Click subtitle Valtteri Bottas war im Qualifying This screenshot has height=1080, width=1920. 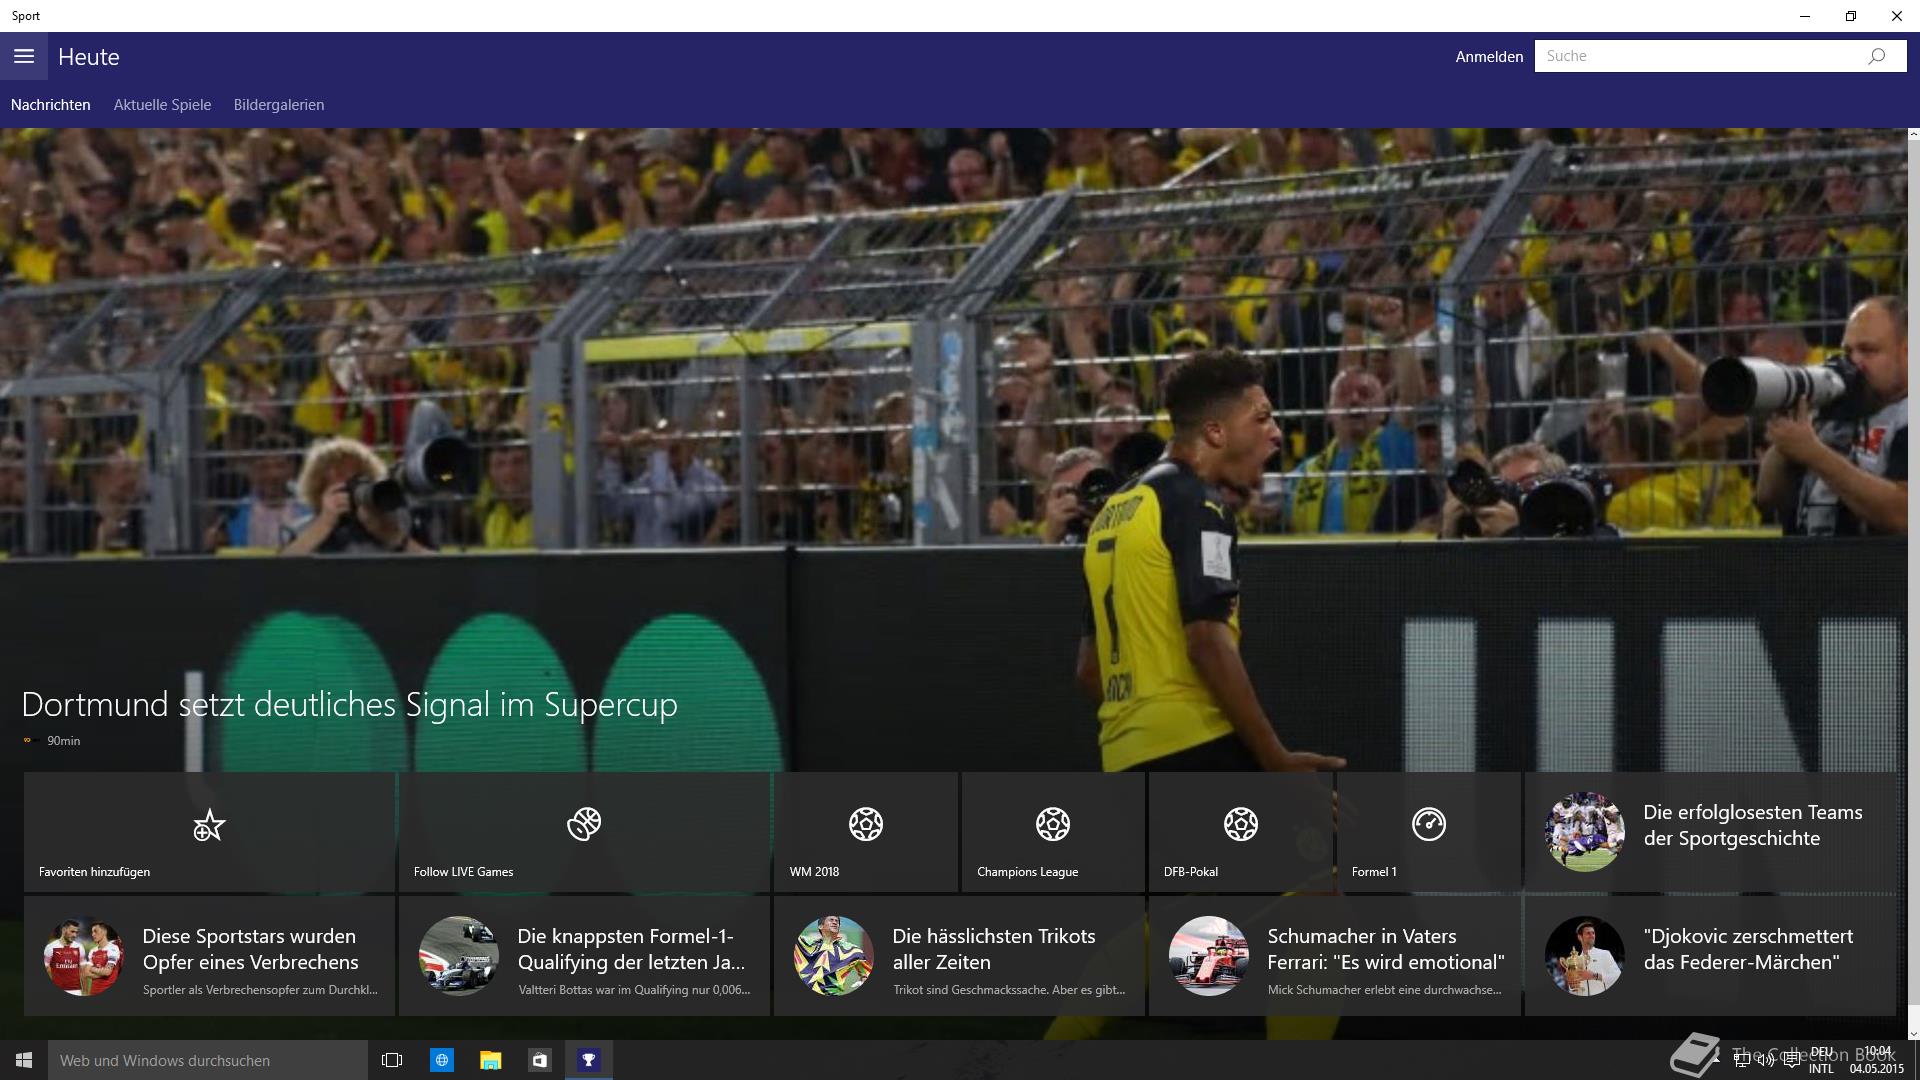(x=634, y=990)
